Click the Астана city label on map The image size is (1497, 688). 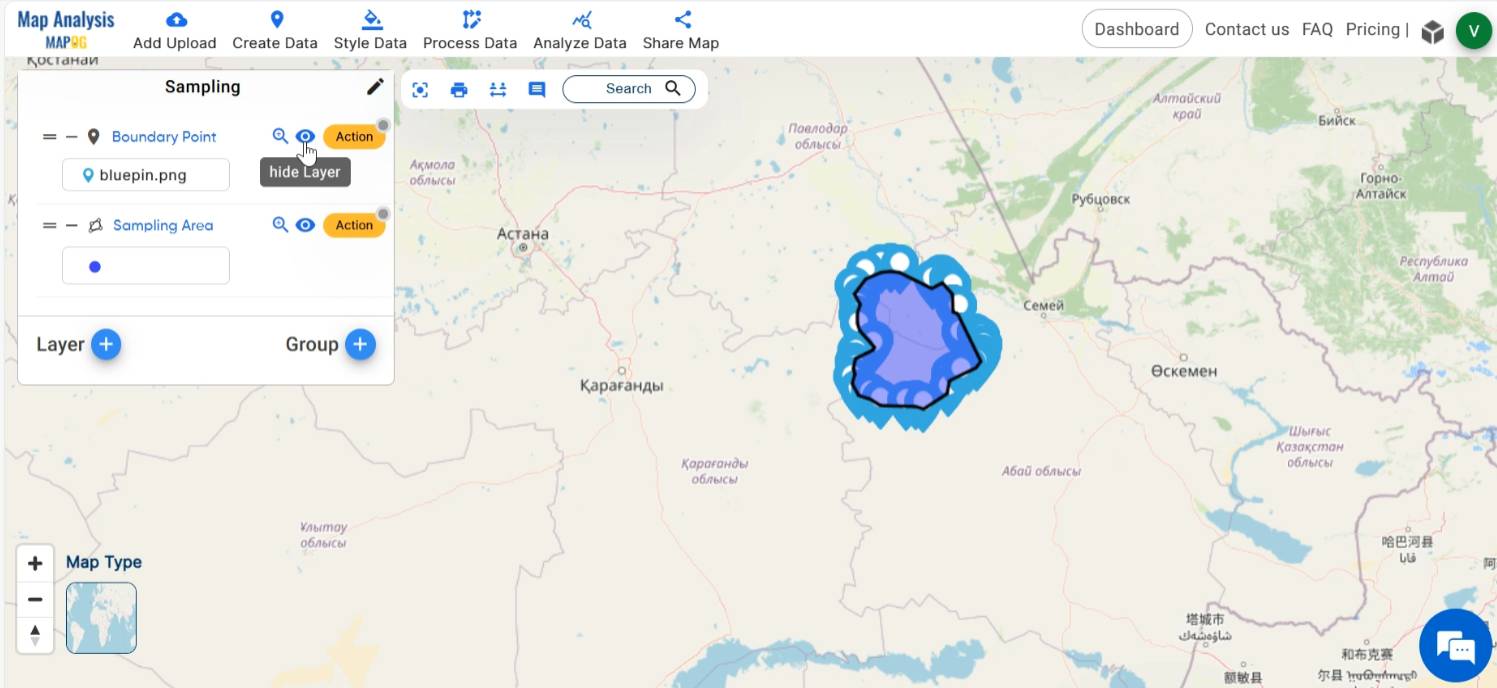coord(523,234)
